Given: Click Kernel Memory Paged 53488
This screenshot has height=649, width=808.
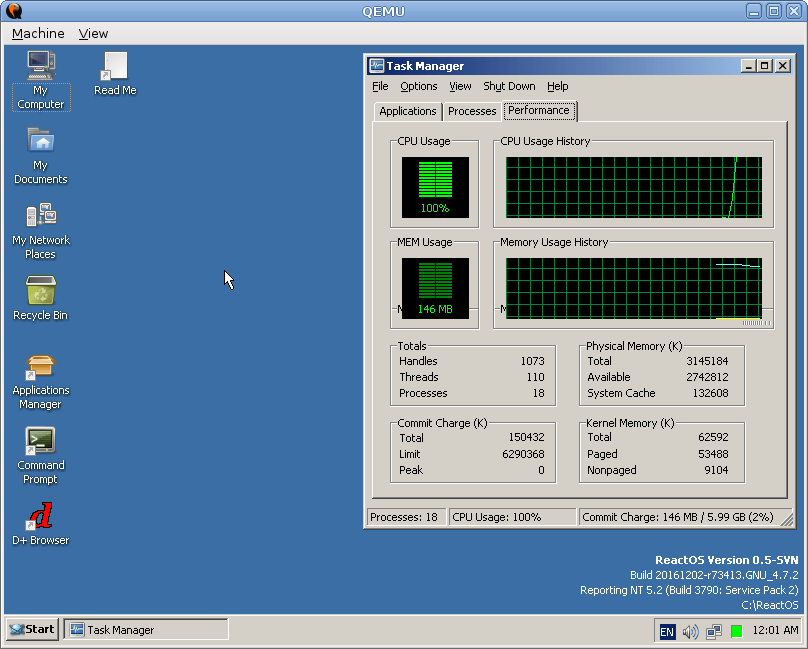Looking at the screenshot, I should [x=713, y=454].
